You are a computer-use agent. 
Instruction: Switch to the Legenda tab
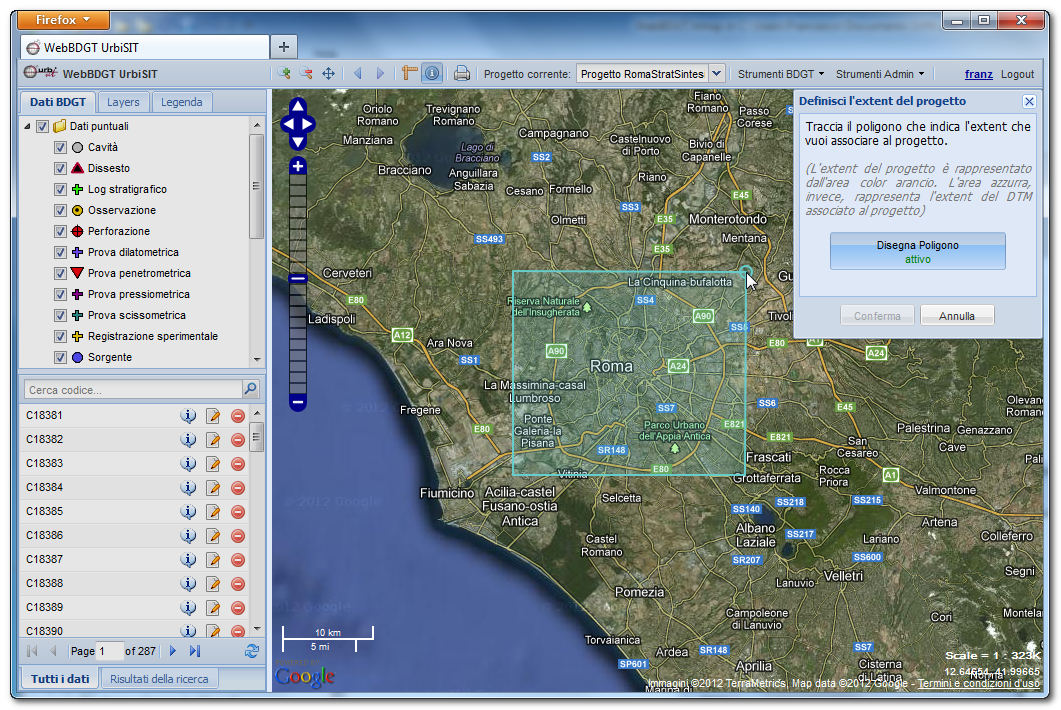click(181, 102)
